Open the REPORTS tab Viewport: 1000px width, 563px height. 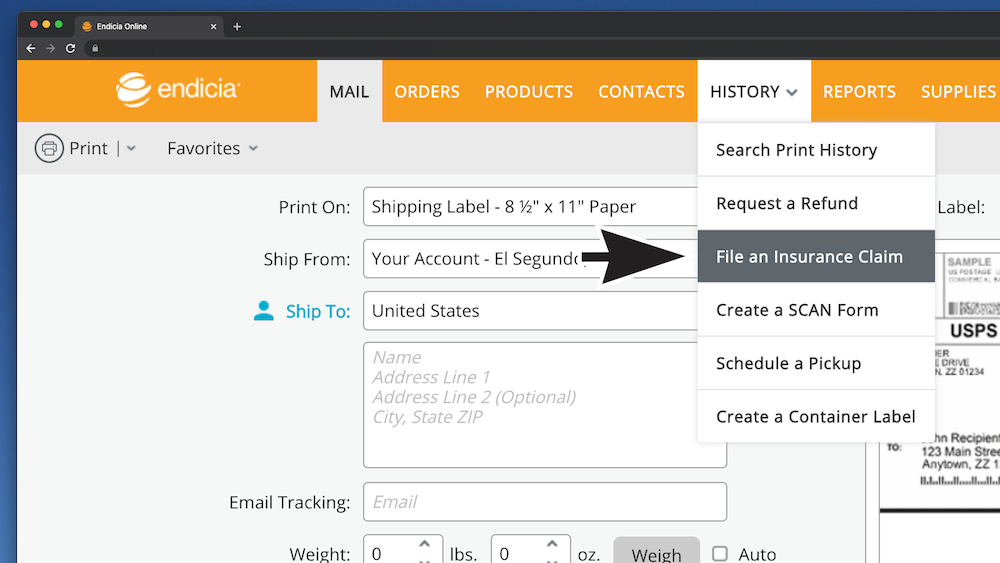[x=859, y=92]
